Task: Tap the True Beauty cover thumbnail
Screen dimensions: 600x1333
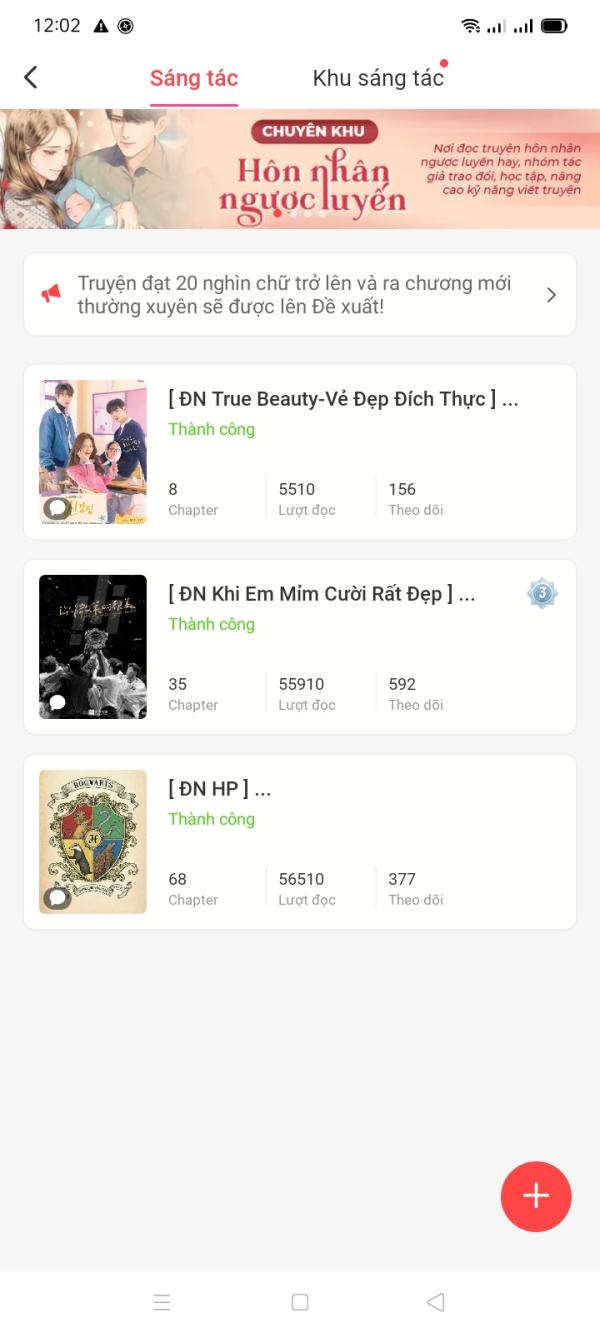Action: coord(93,450)
